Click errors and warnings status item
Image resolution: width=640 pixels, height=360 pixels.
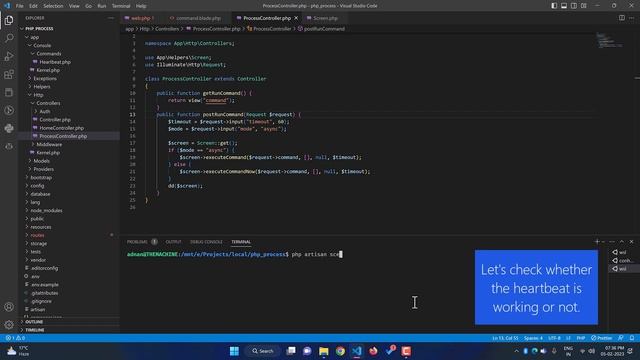[x=15, y=338]
